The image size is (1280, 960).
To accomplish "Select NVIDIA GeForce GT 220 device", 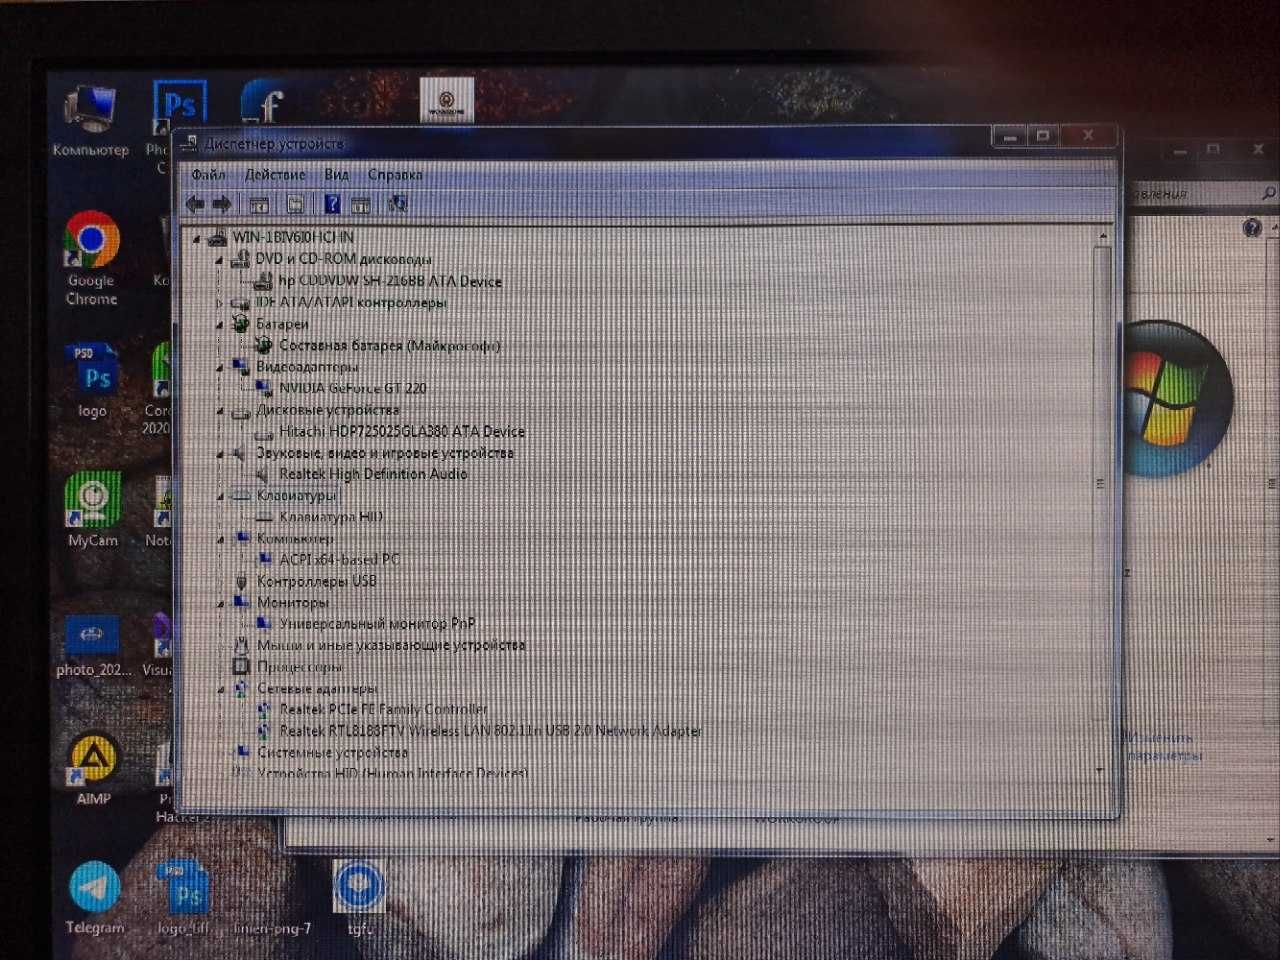I will tap(352, 388).
